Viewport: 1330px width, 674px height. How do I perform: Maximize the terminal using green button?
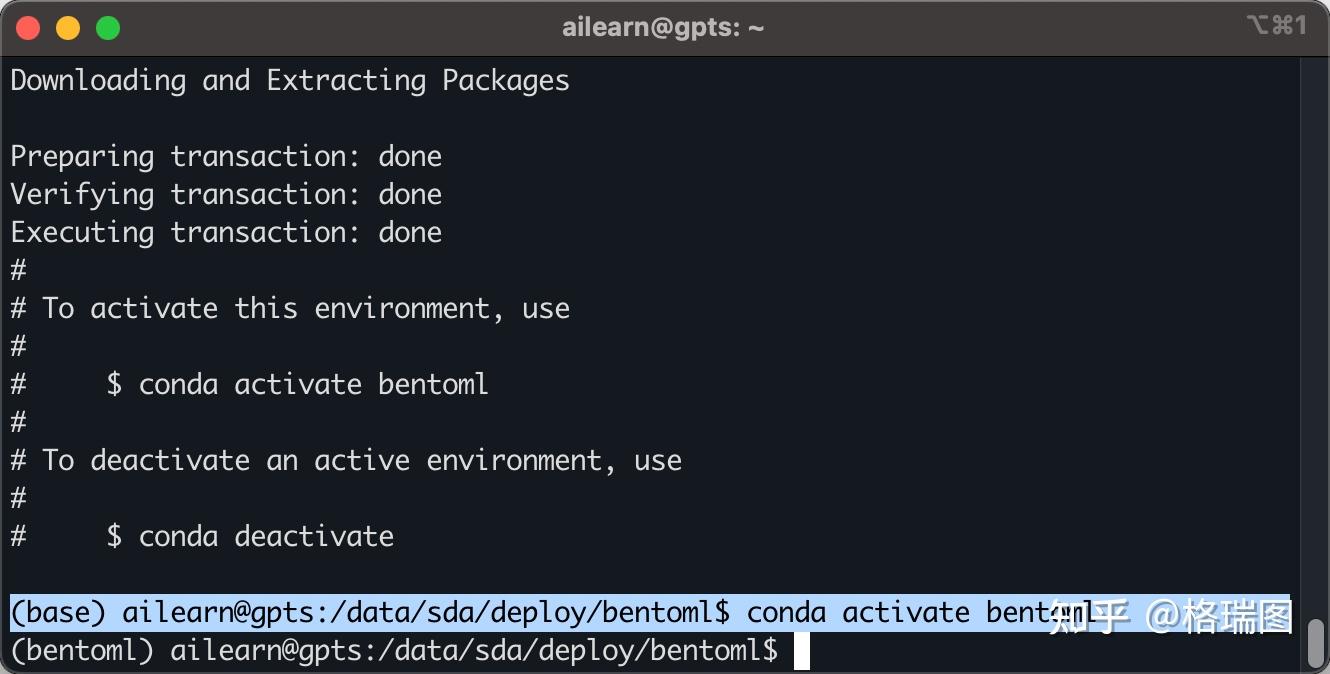(108, 28)
